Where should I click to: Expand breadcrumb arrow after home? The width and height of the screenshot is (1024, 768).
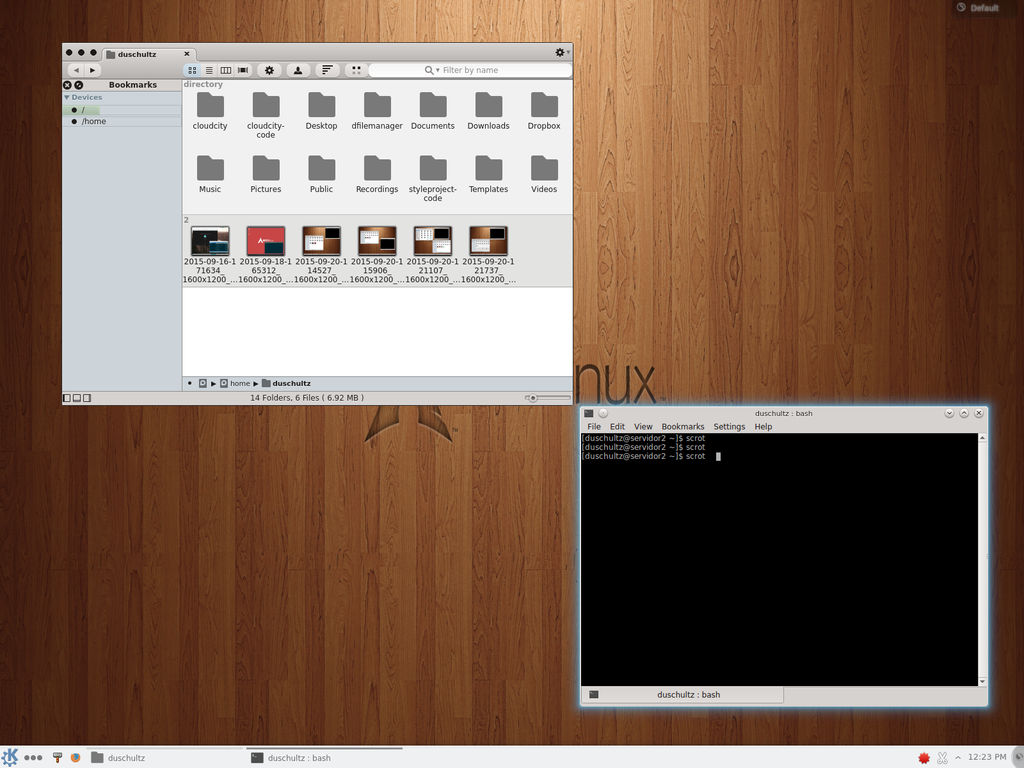256,383
